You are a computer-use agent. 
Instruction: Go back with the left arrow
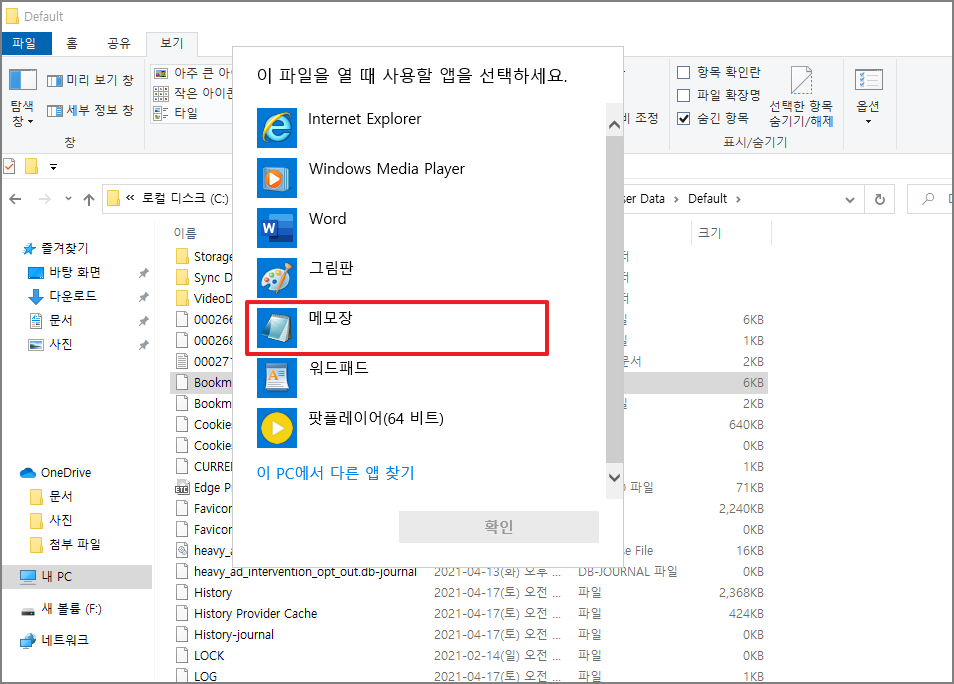coord(15,199)
